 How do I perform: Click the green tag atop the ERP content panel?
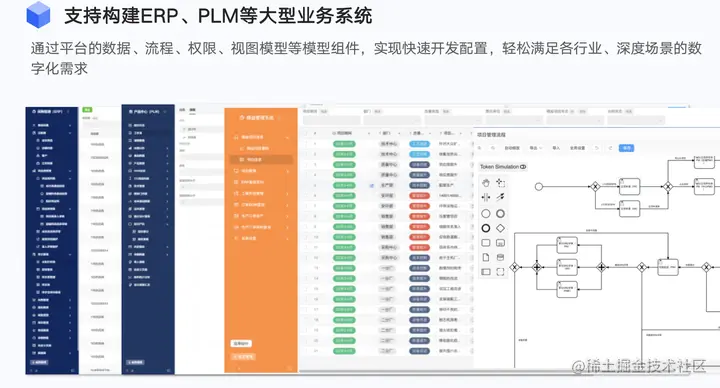point(87,110)
